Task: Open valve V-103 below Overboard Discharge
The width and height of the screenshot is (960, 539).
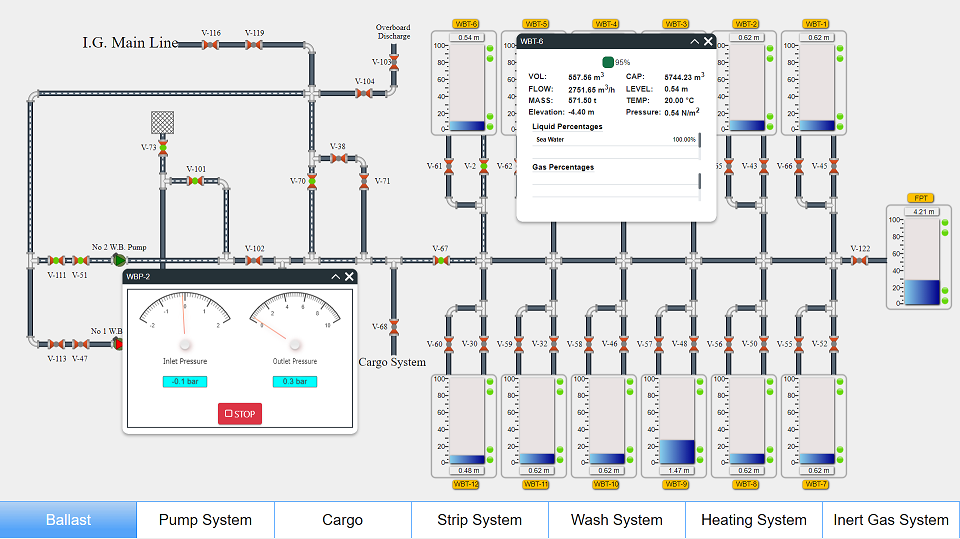Action: [394, 62]
